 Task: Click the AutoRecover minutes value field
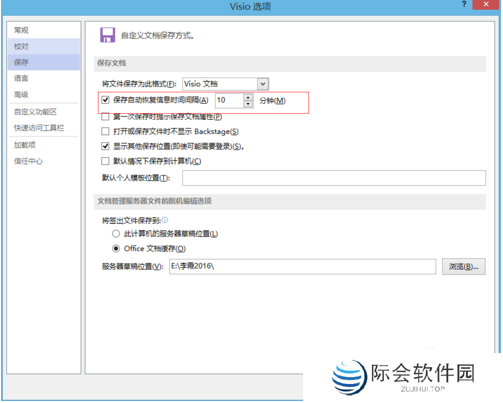click(x=229, y=100)
